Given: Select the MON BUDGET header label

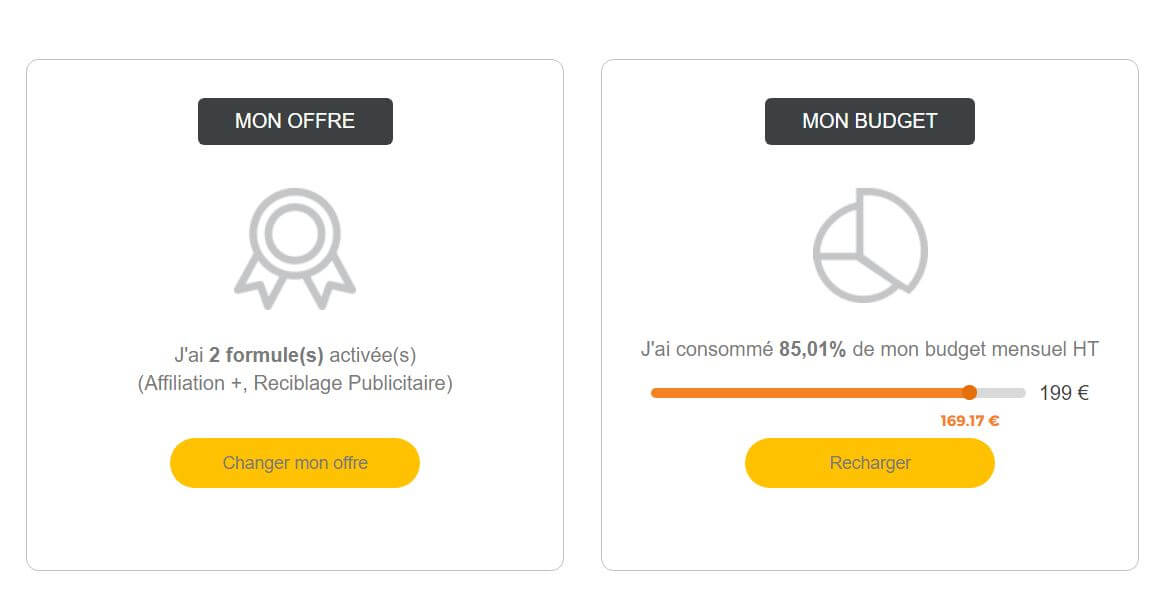Looking at the screenshot, I should 869,121.
